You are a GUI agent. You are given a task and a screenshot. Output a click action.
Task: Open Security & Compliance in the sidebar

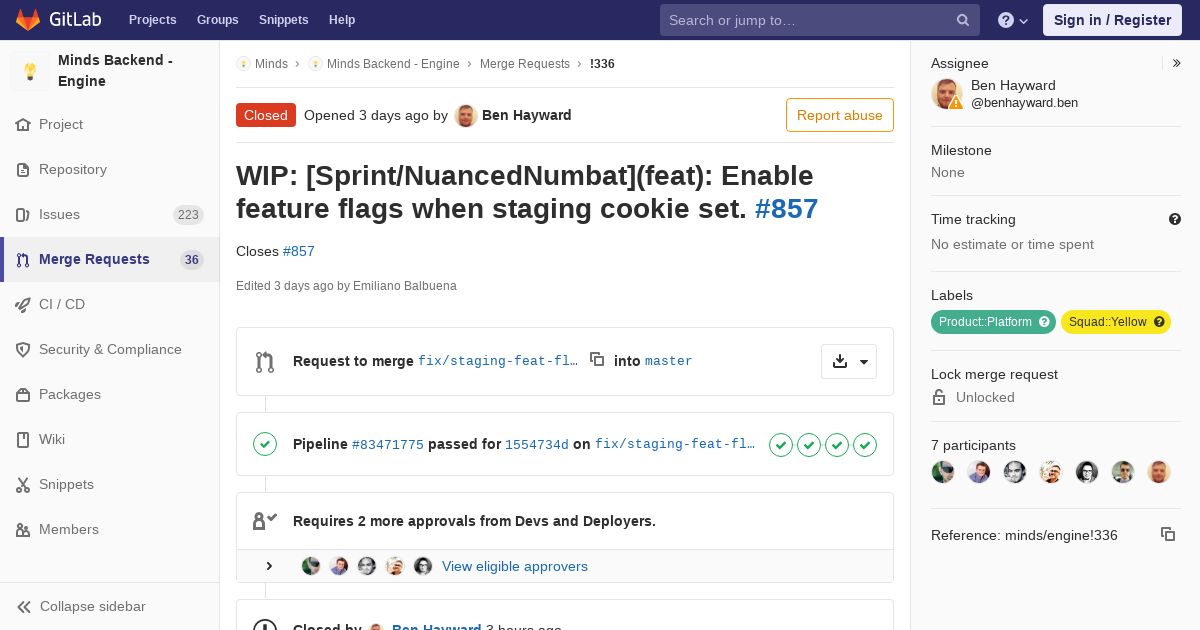tap(110, 349)
